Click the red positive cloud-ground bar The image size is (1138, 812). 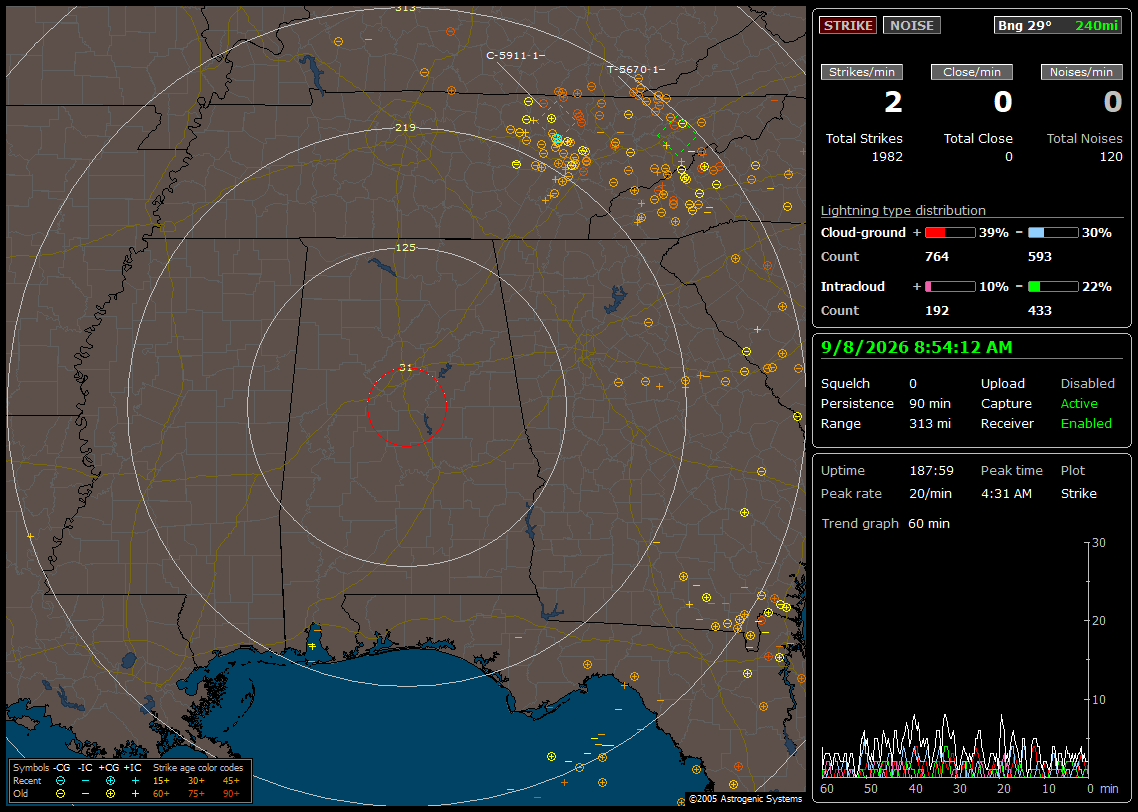[950, 233]
